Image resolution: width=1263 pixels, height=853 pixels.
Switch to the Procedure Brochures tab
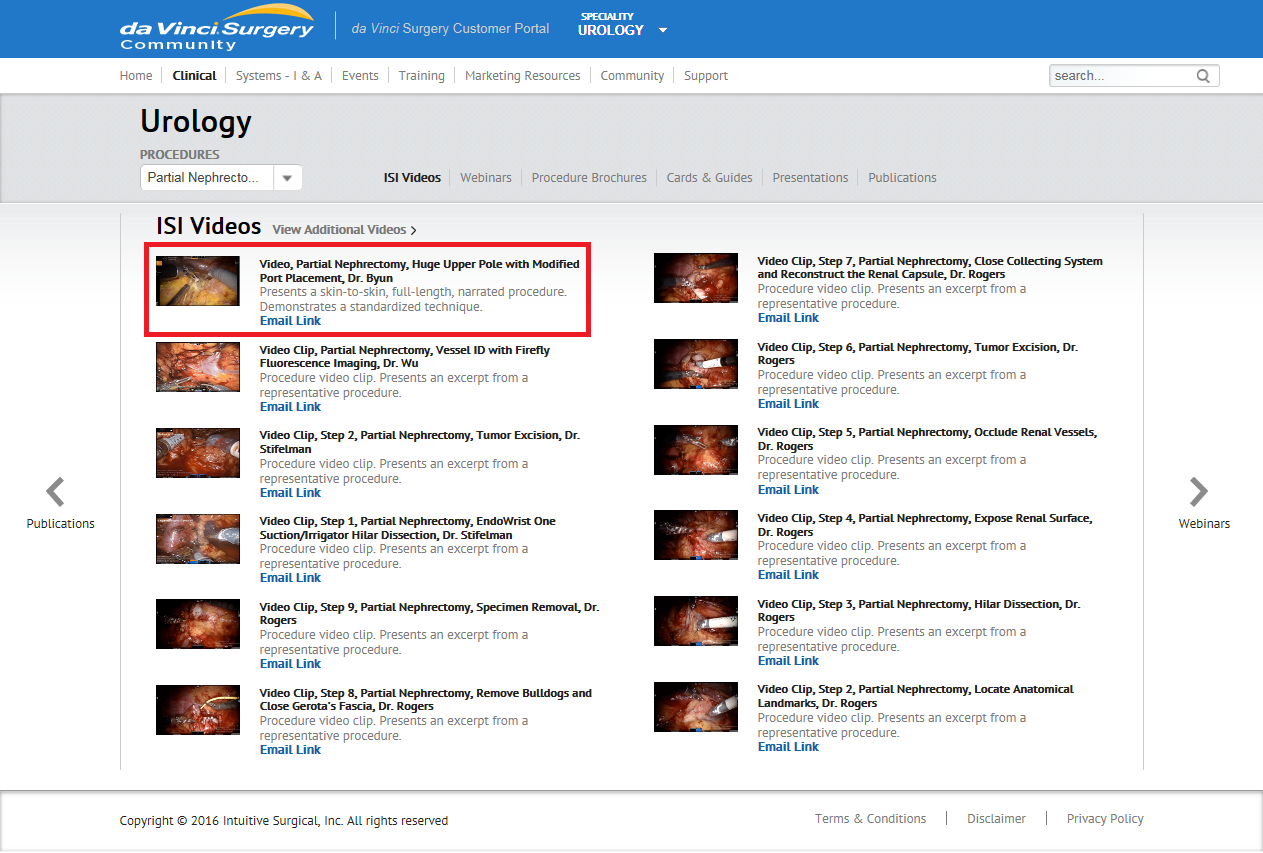589,178
